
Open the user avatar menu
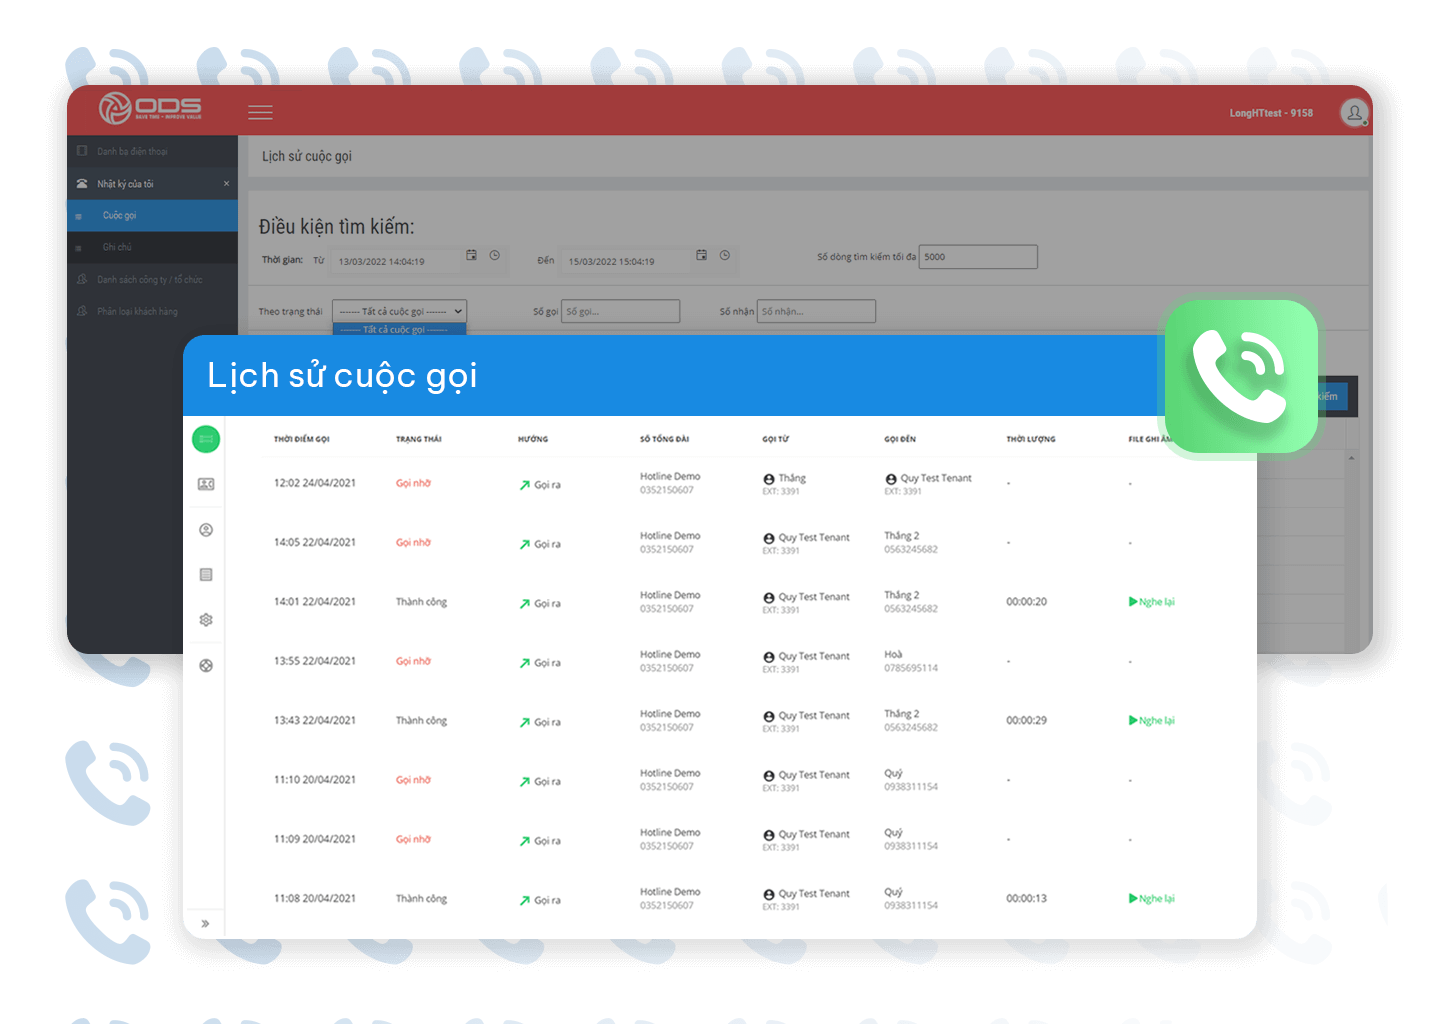click(1354, 113)
